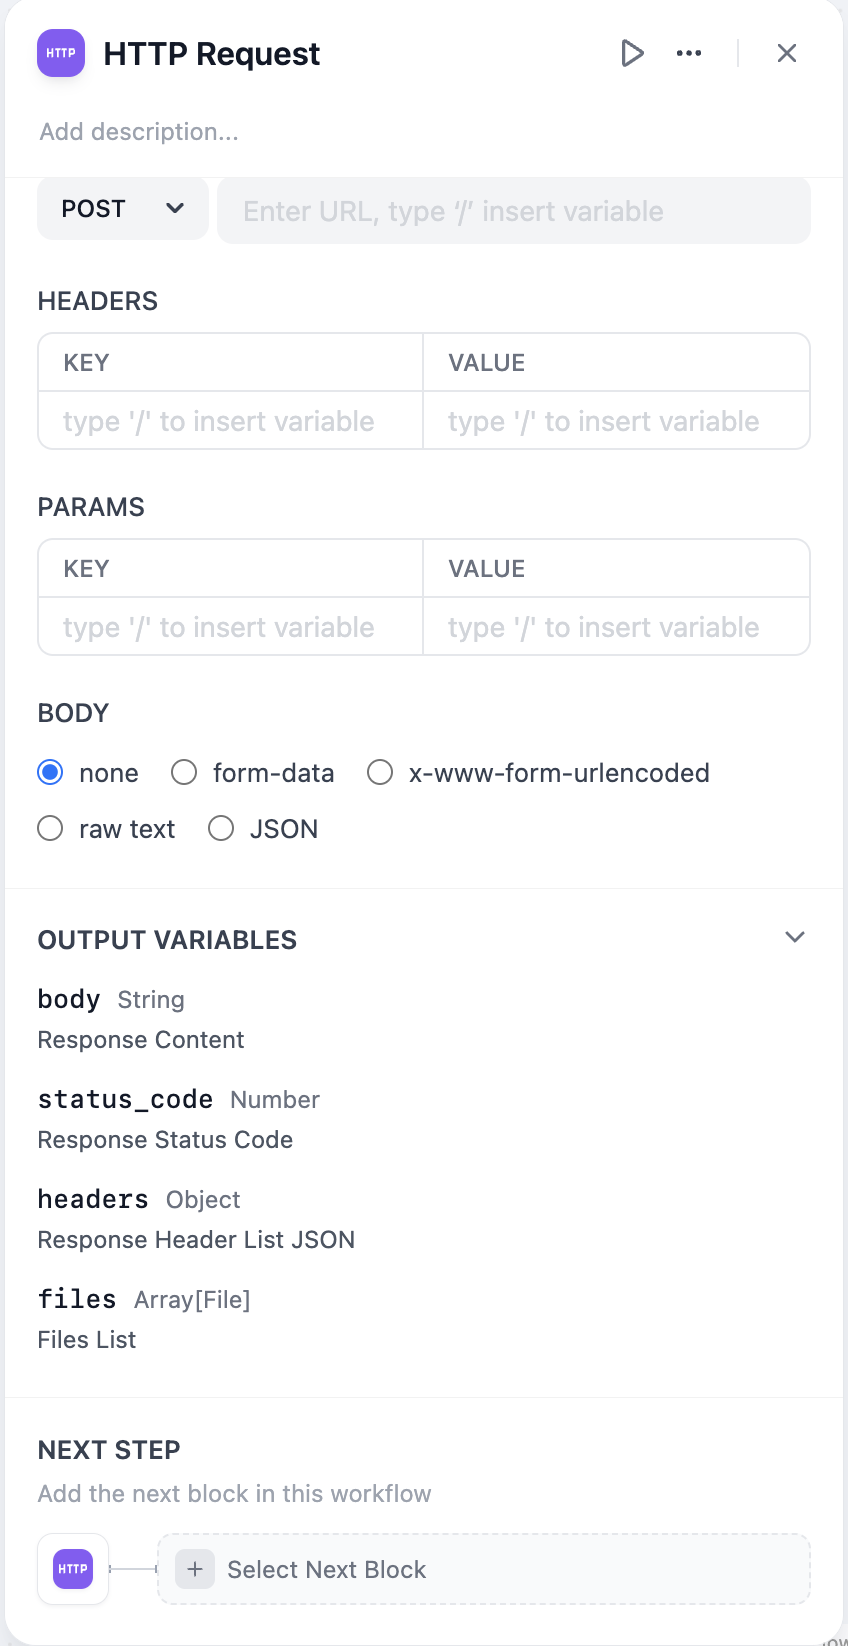The width and height of the screenshot is (848, 1646).
Task: Focus the Headers key input cell
Action: point(230,421)
